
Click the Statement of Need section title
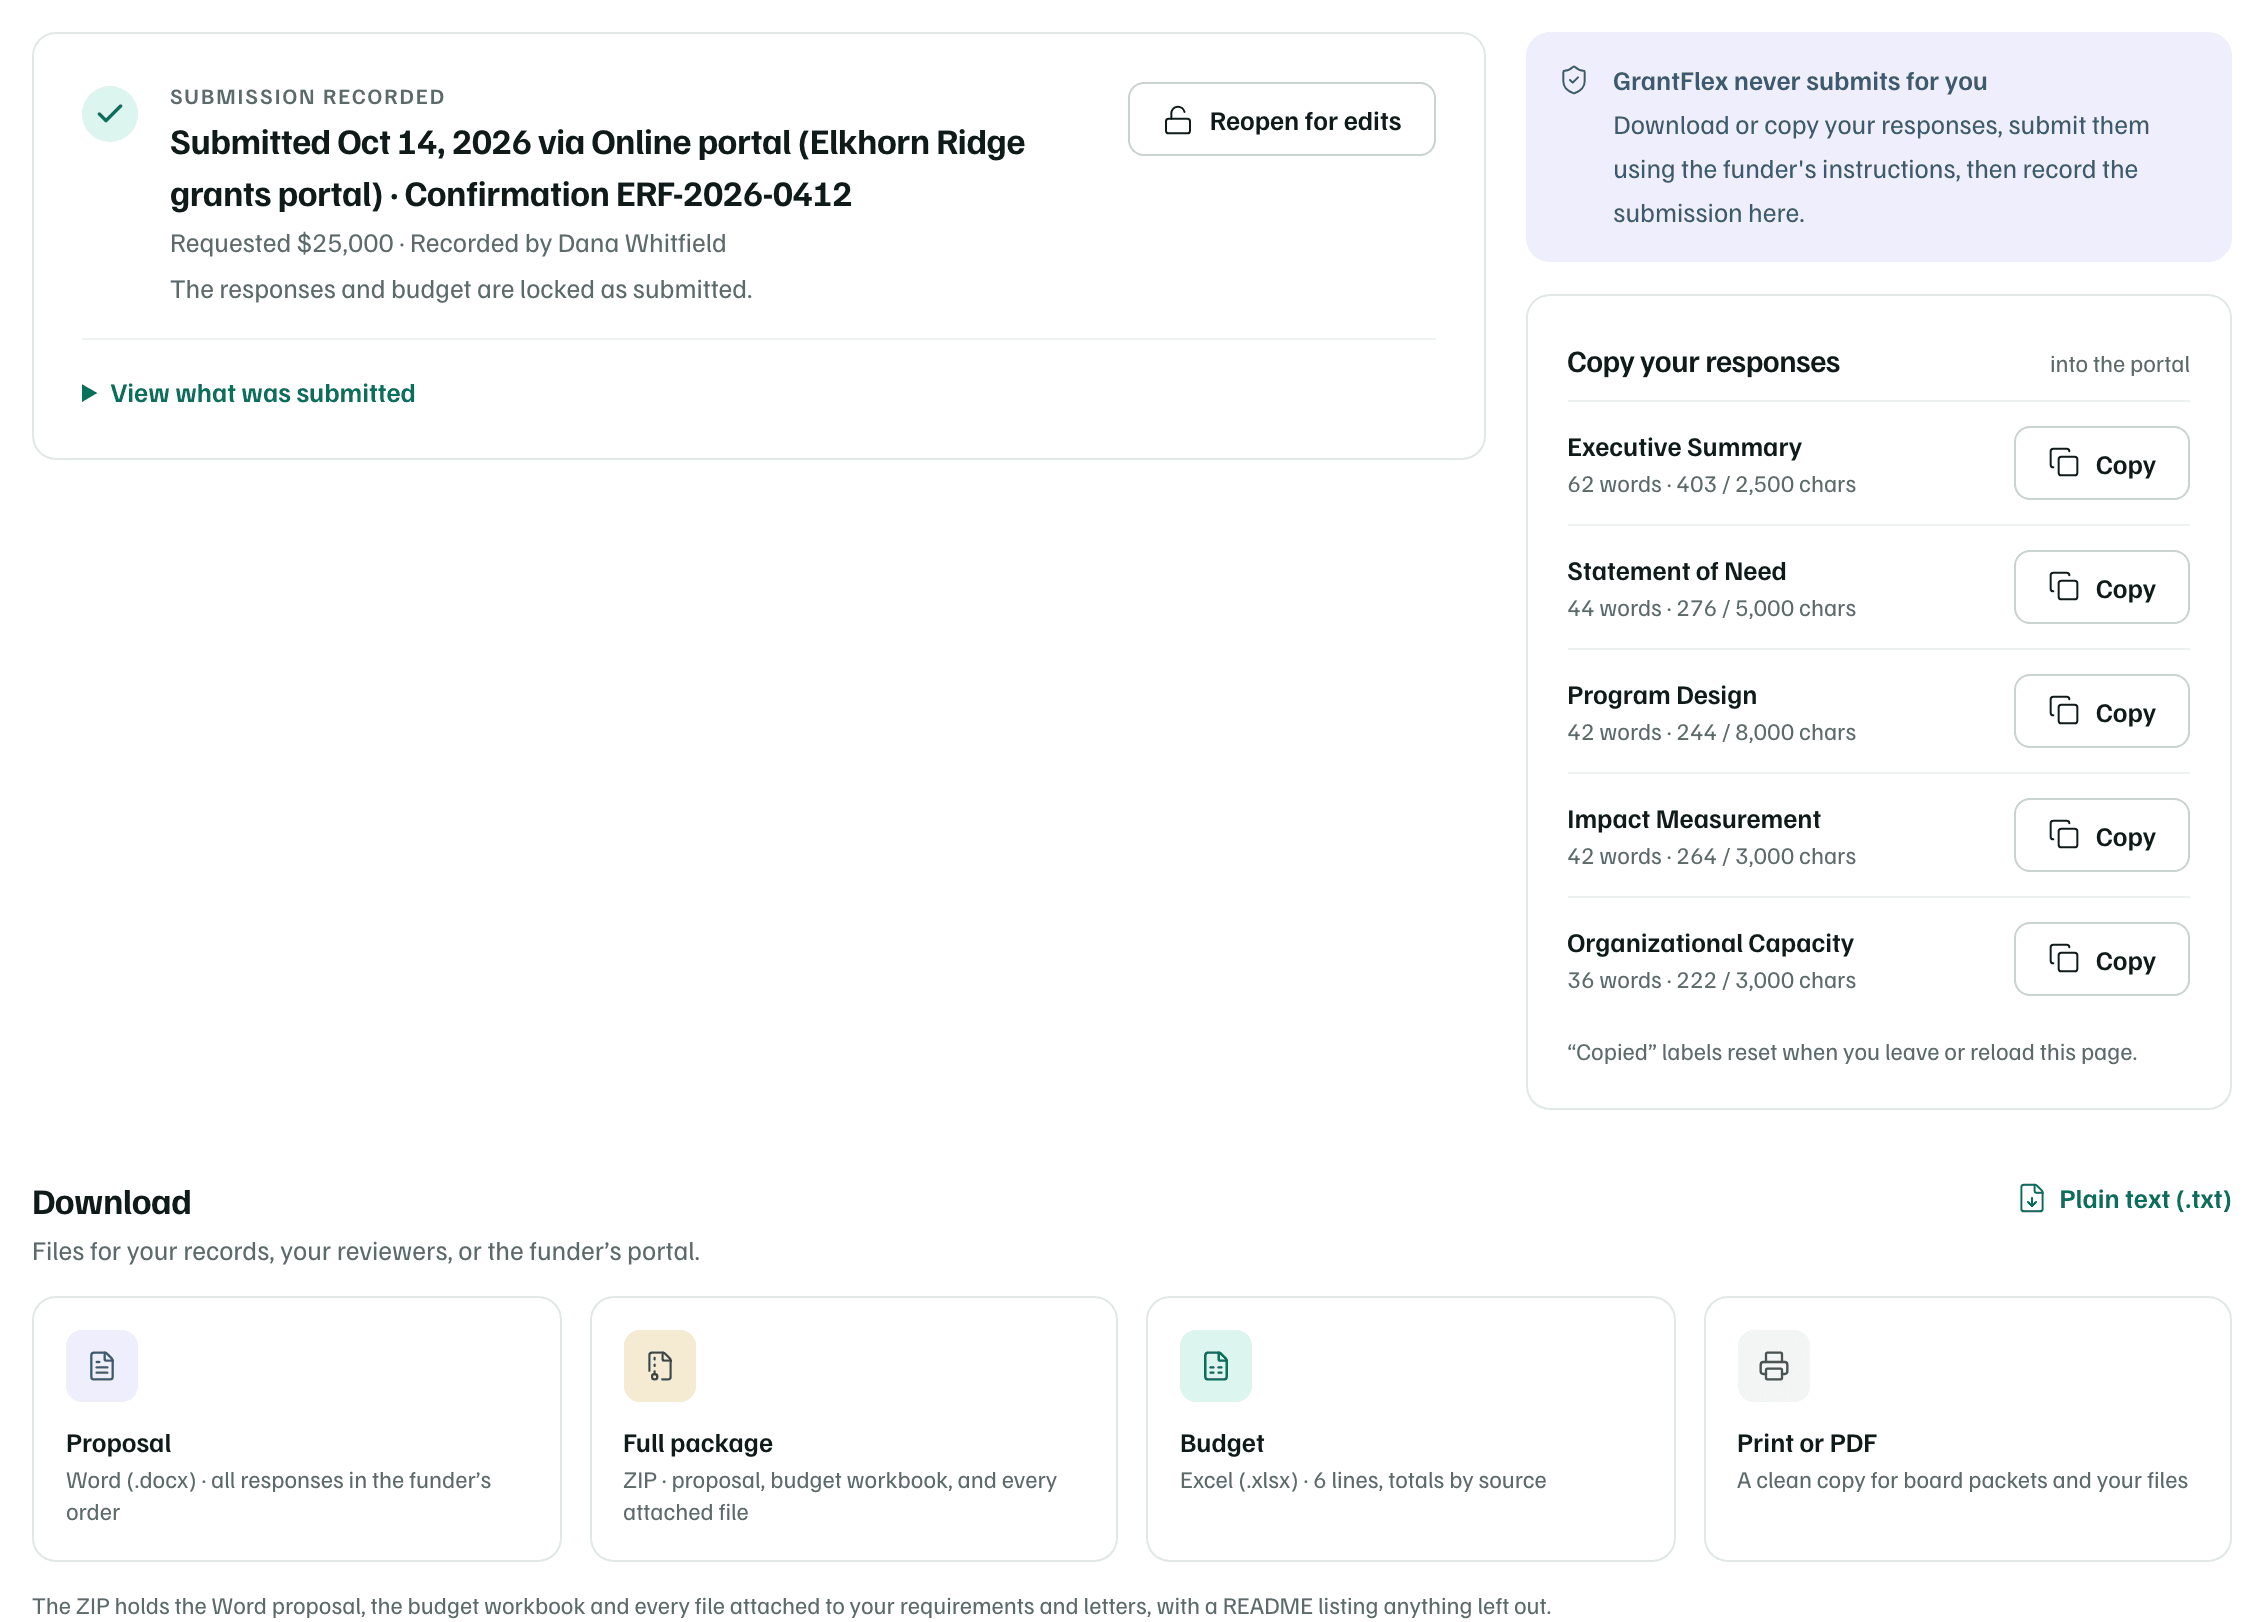pyautogui.click(x=1676, y=571)
